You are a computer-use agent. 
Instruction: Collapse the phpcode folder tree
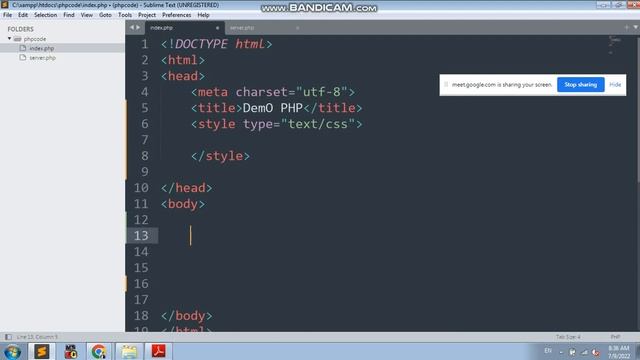[x=9, y=39]
